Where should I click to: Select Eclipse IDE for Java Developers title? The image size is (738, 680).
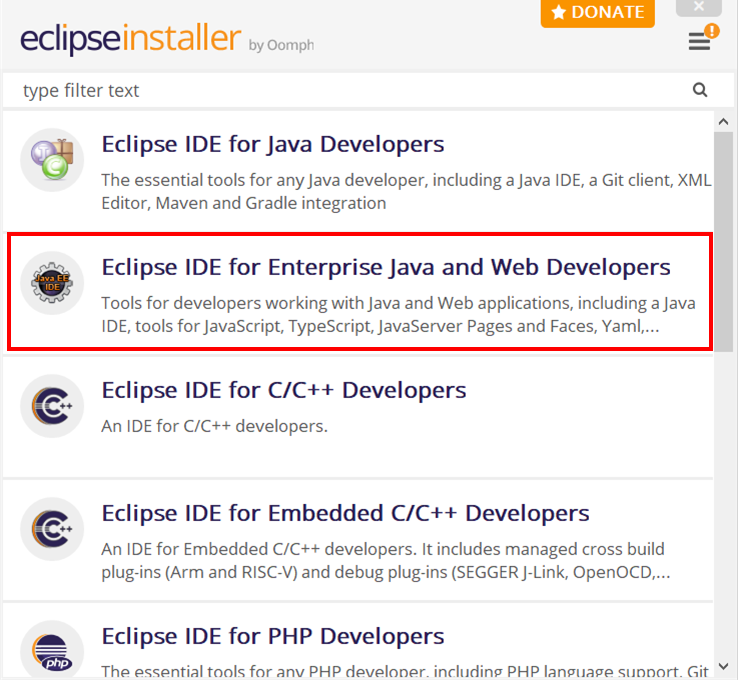(273, 144)
